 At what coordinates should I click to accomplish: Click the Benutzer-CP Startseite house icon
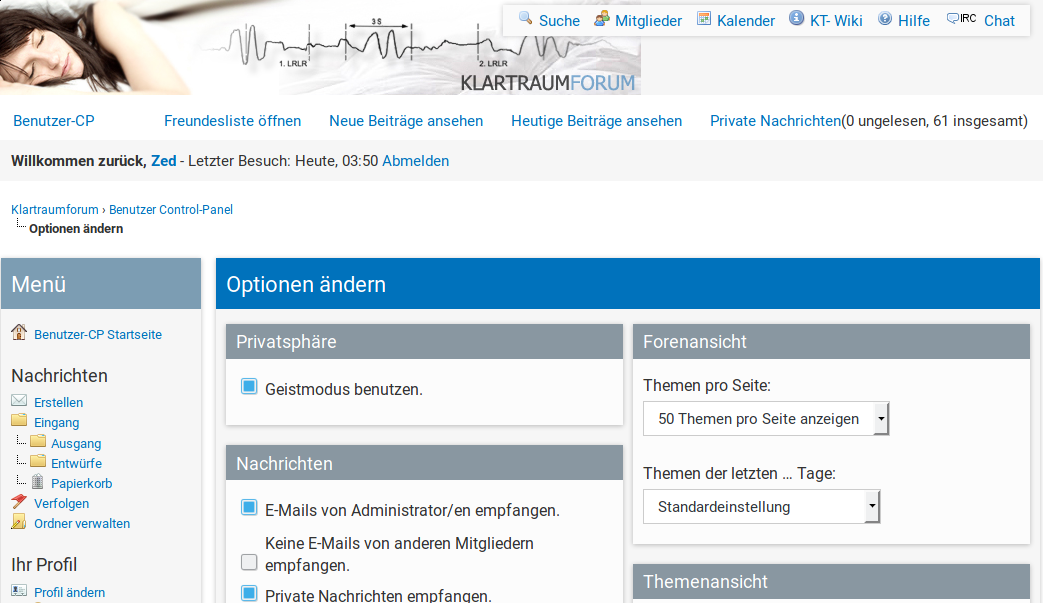[x=19, y=332]
